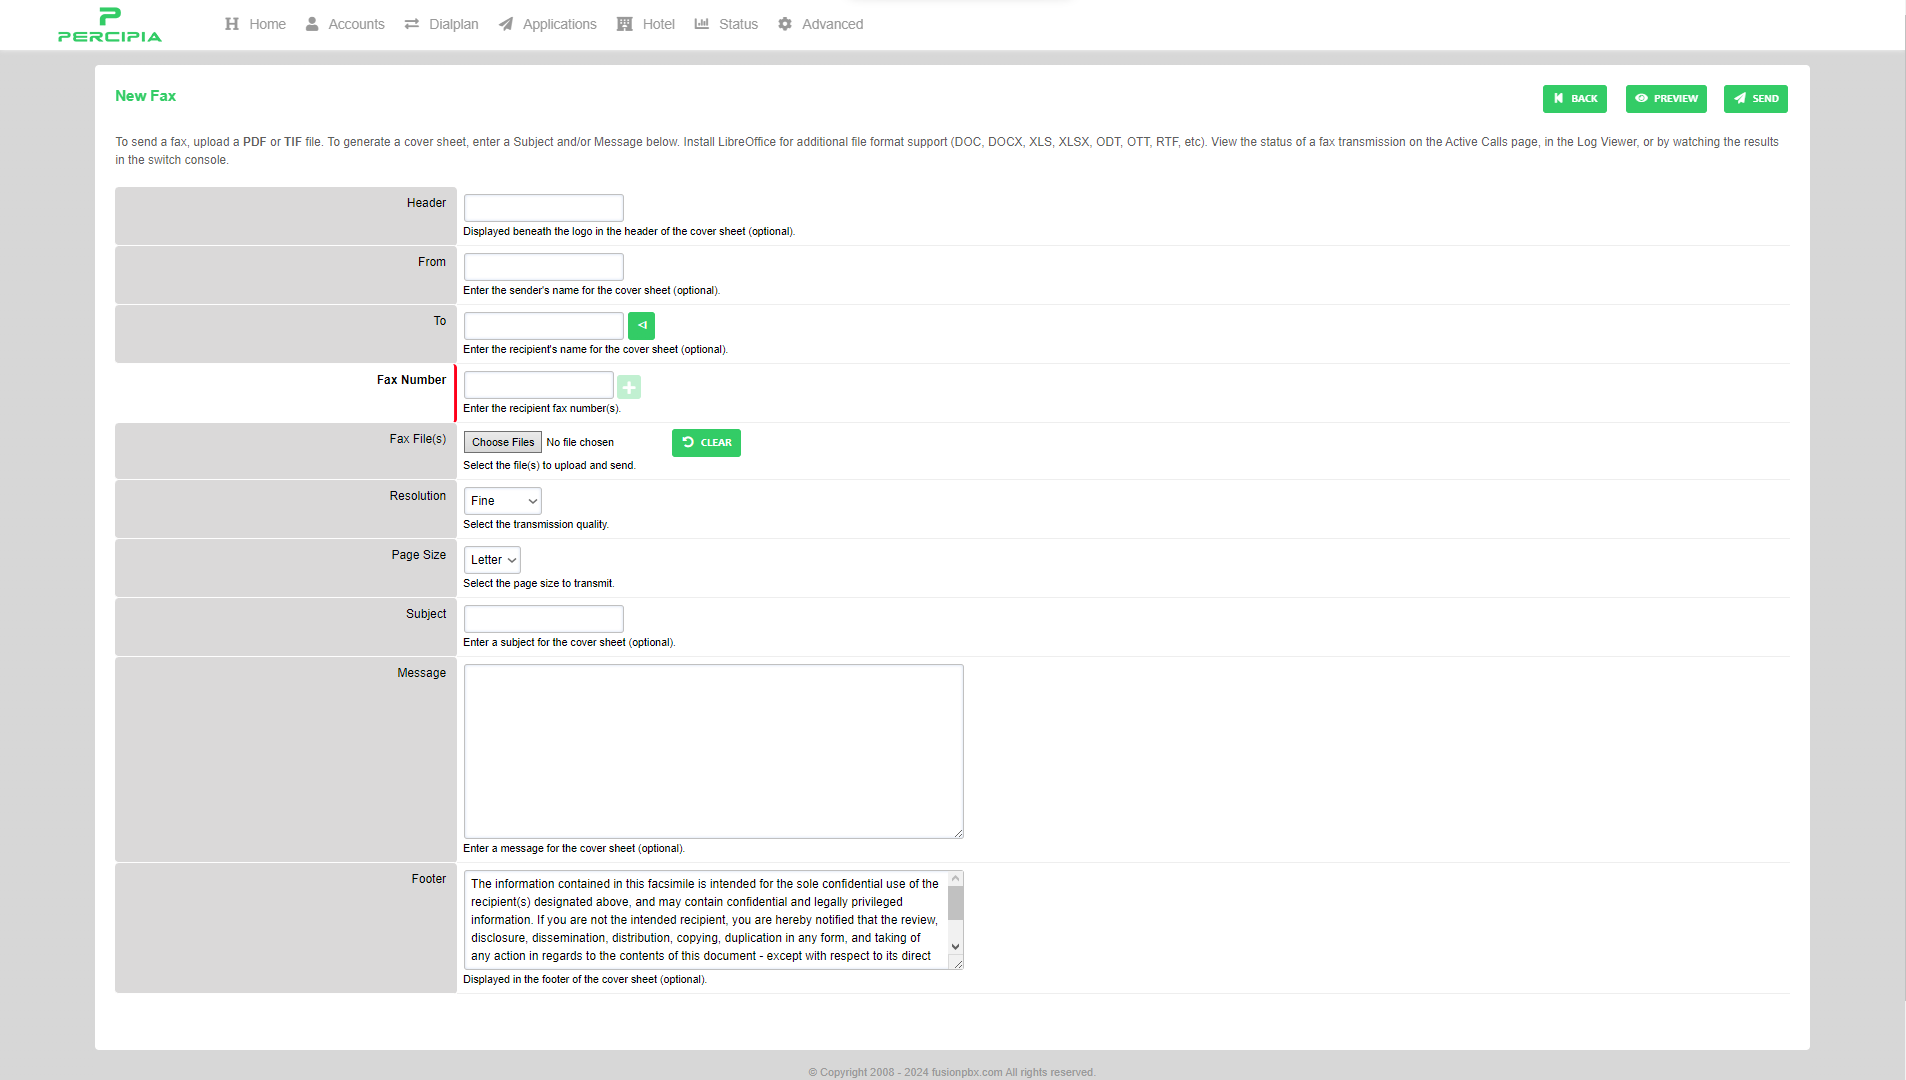Open the Applications menu
Viewport: 1906px width, 1080px height.
point(547,24)
